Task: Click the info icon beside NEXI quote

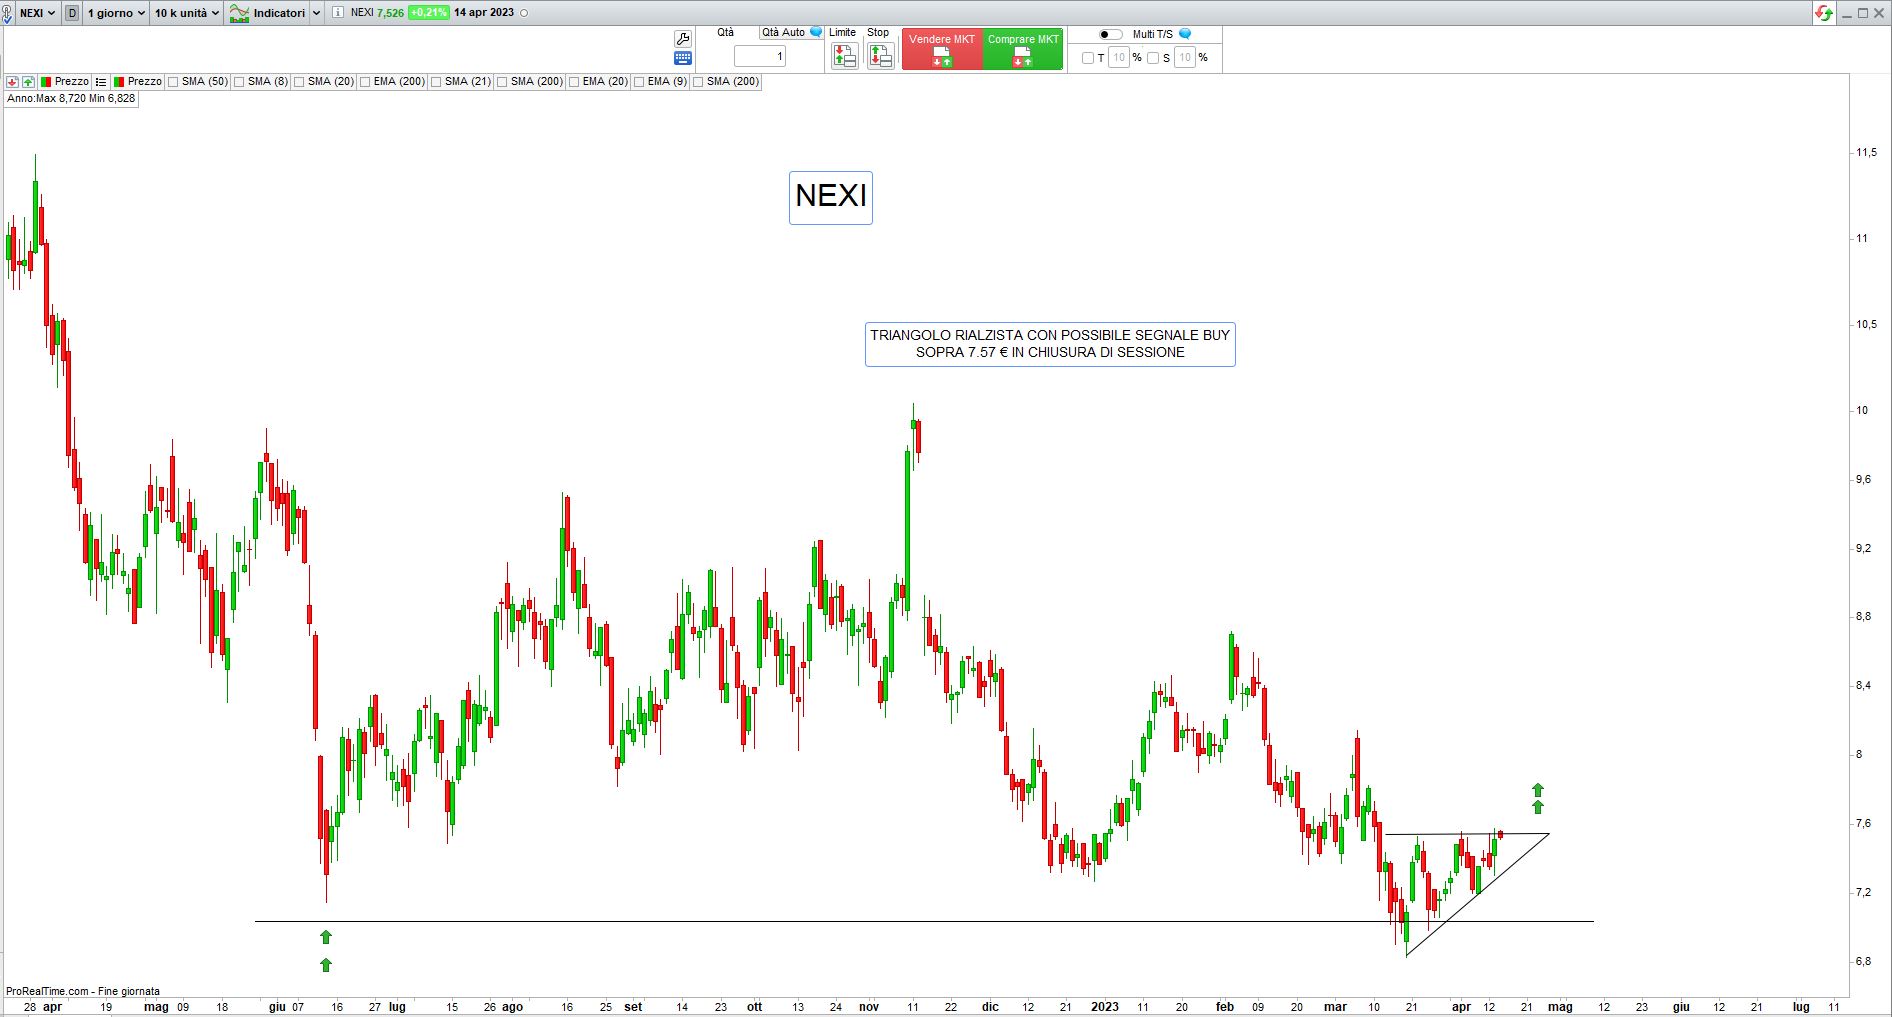Action: pos(338,13)
